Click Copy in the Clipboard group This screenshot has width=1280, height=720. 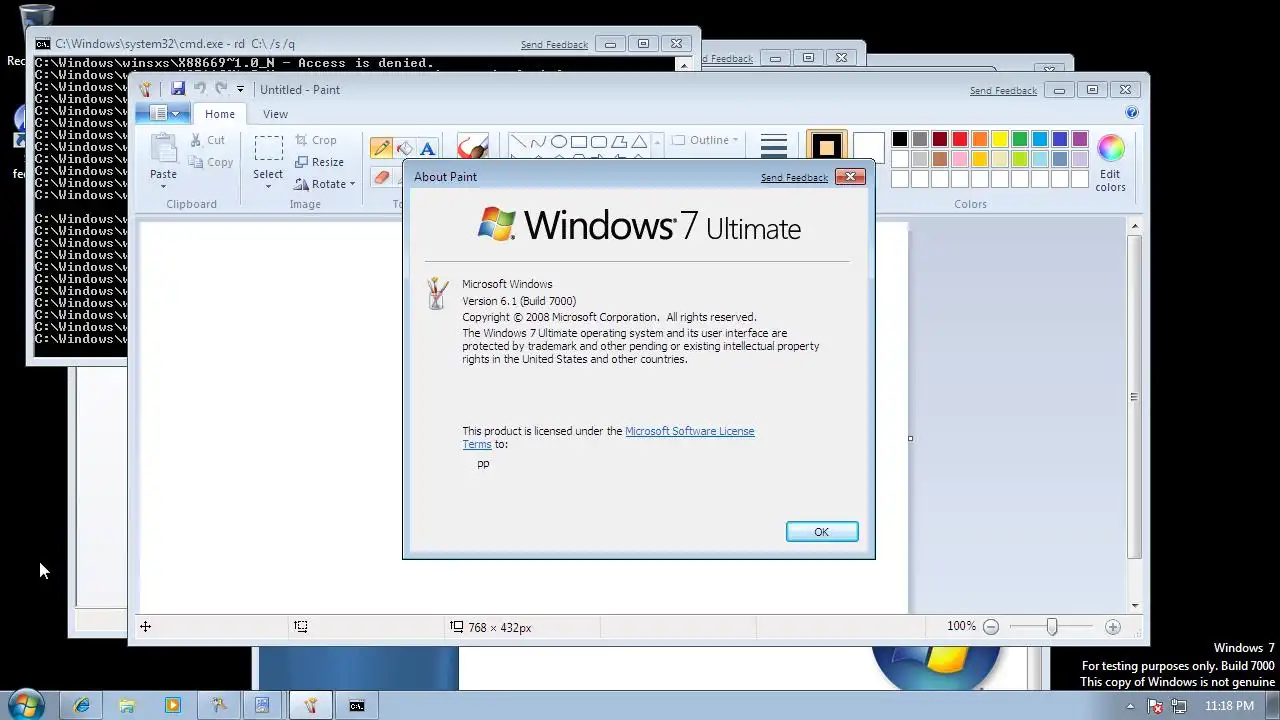point(211,162)
